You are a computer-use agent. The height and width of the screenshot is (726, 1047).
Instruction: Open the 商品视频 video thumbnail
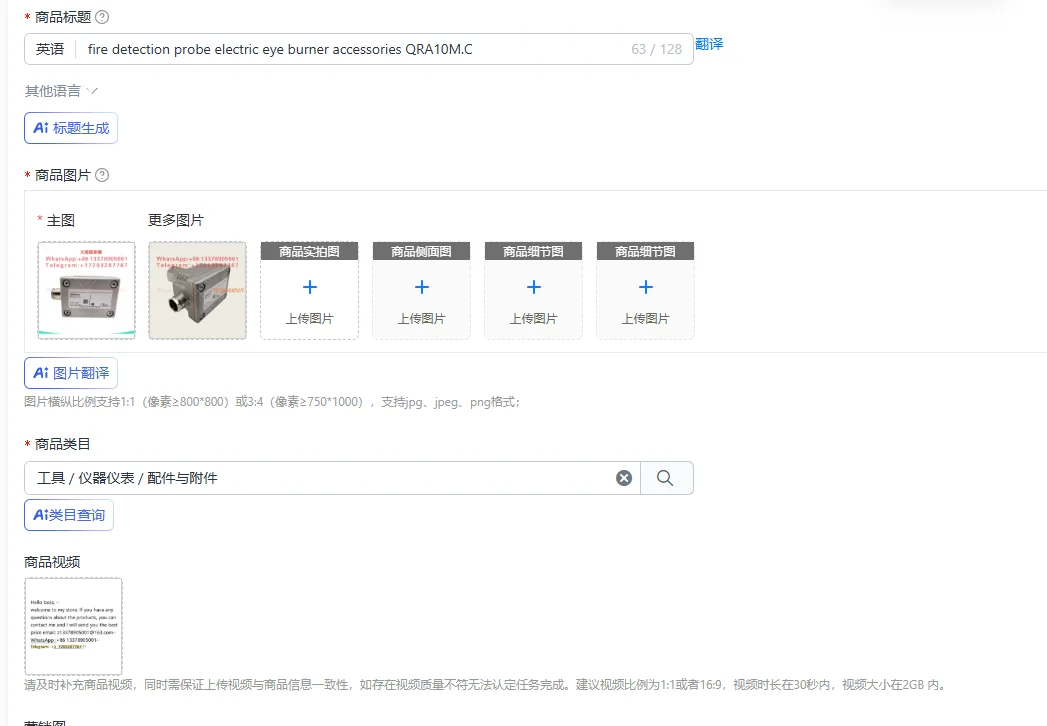point(73,626)
